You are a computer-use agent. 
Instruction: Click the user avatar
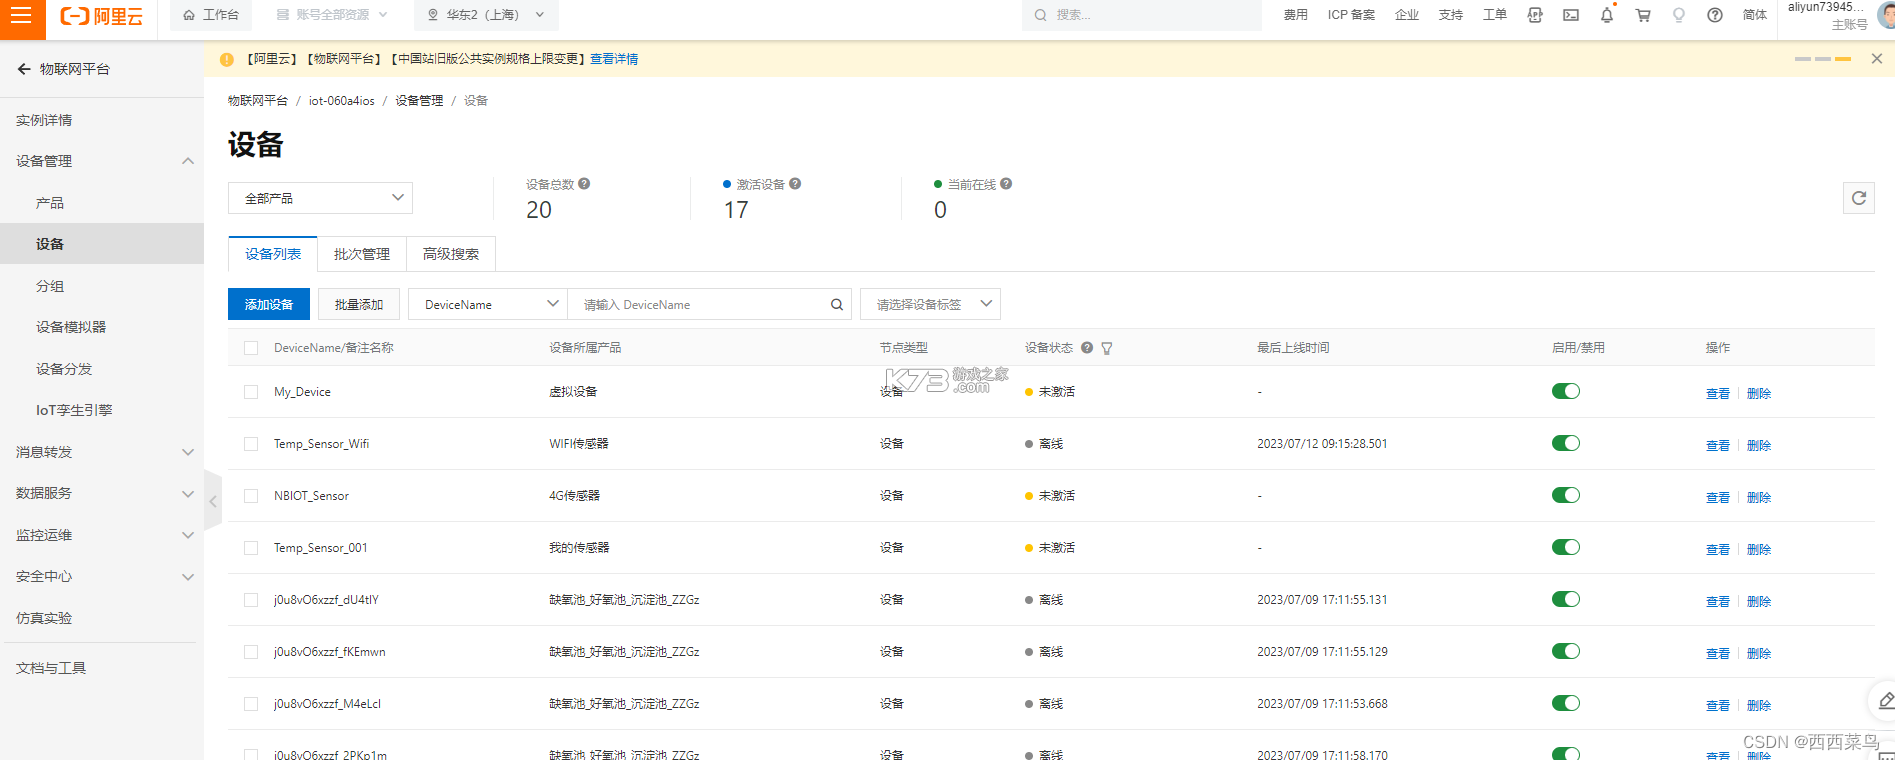click(1886, 14)
